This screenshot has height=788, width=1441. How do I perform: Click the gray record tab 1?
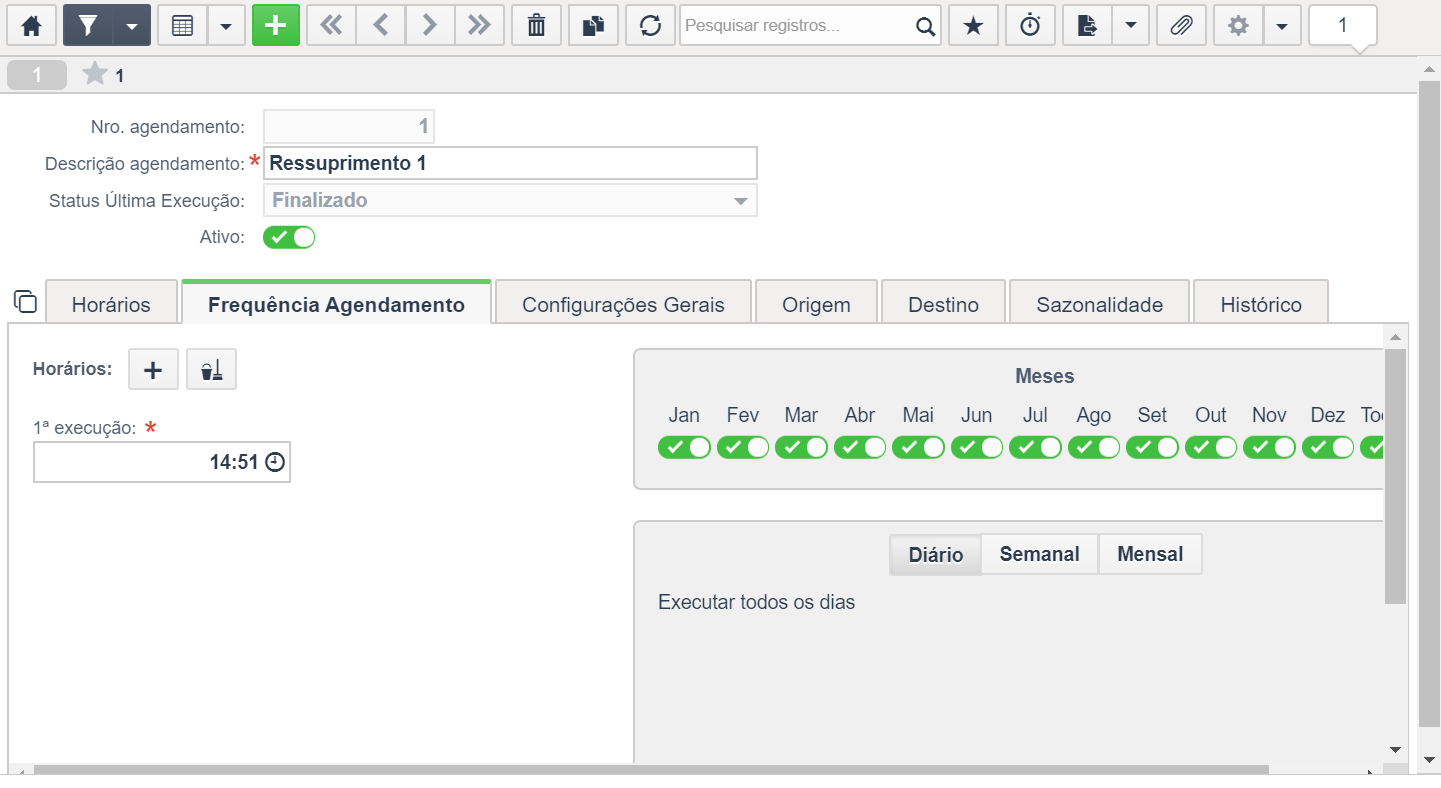point(37,75)
